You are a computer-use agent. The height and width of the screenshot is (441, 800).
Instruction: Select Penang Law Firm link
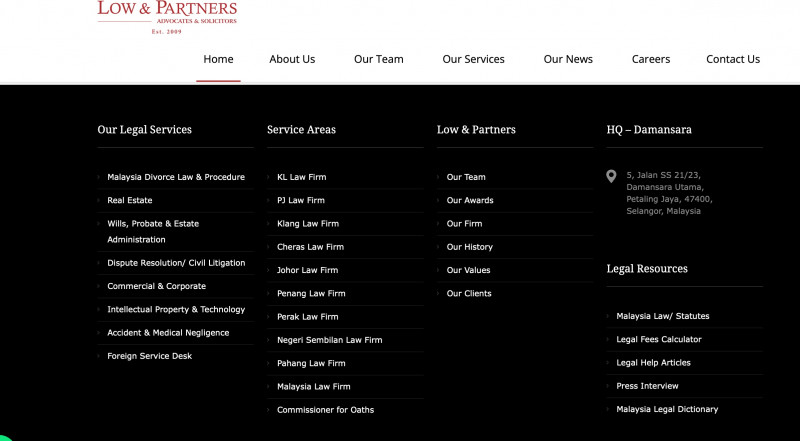click(x=311, y=293)
